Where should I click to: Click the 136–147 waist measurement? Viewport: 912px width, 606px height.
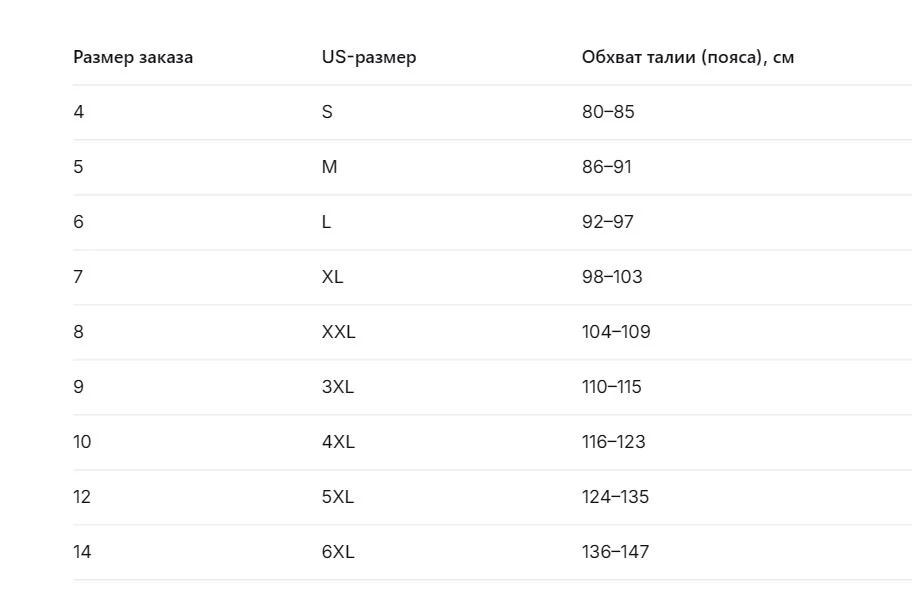615,552
